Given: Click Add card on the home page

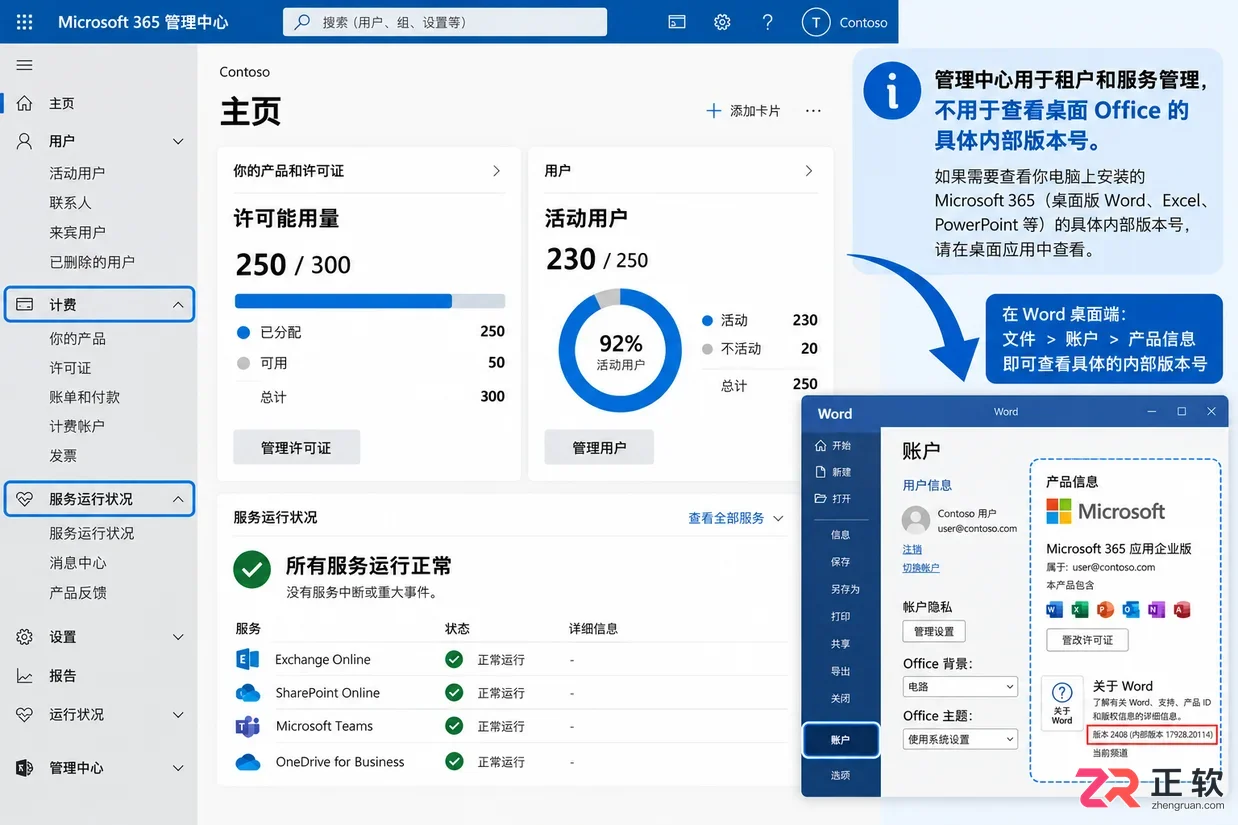Looking at the screenshot, I should point(743,111).
